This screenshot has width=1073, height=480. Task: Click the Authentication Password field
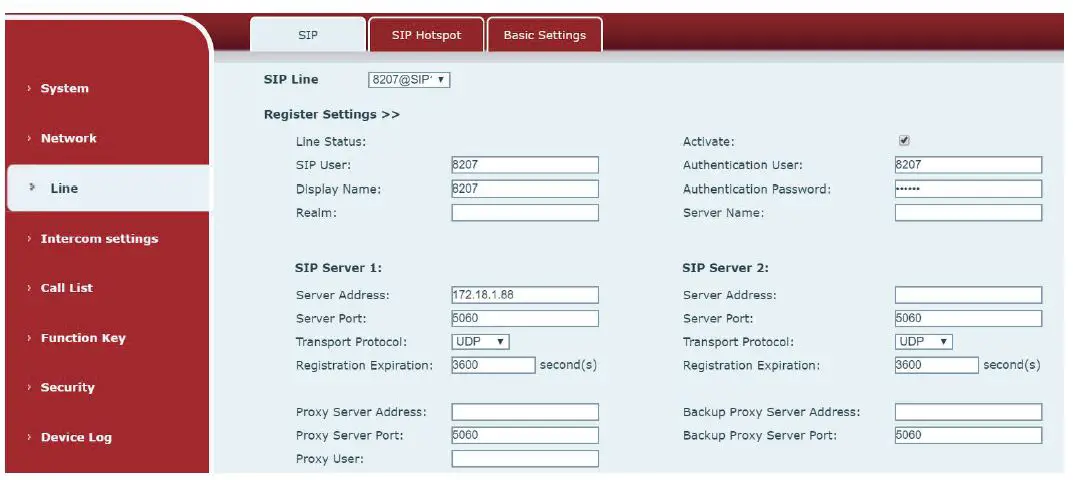968,189
